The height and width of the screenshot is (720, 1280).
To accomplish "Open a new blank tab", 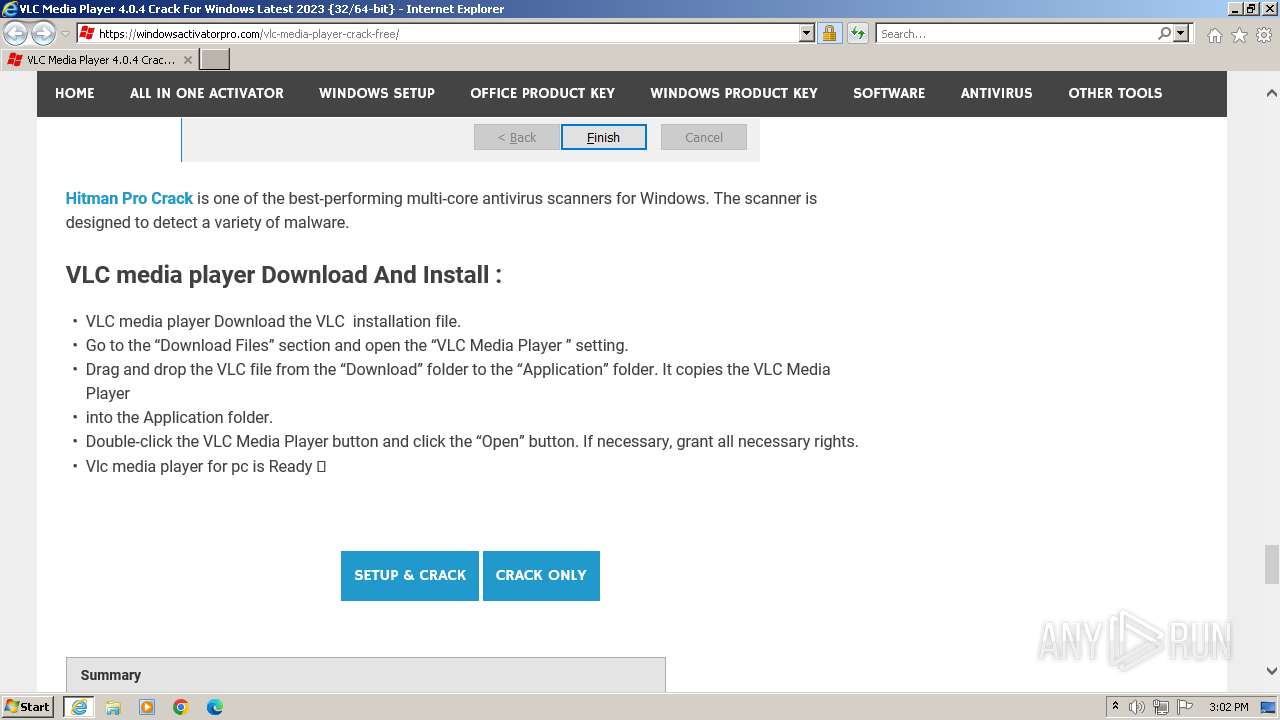I will click(215, 60).
